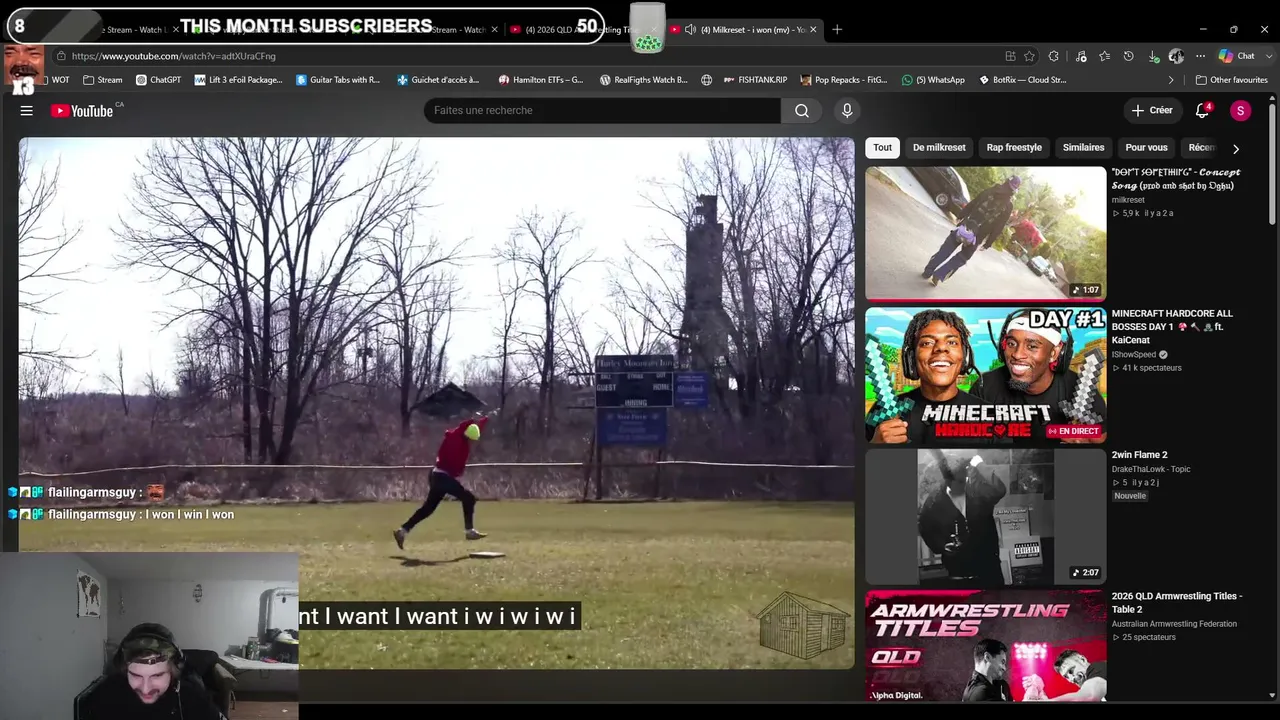Open the Concept Song video thumbnail
This screenshot has height=720, width=1280.
985,233
